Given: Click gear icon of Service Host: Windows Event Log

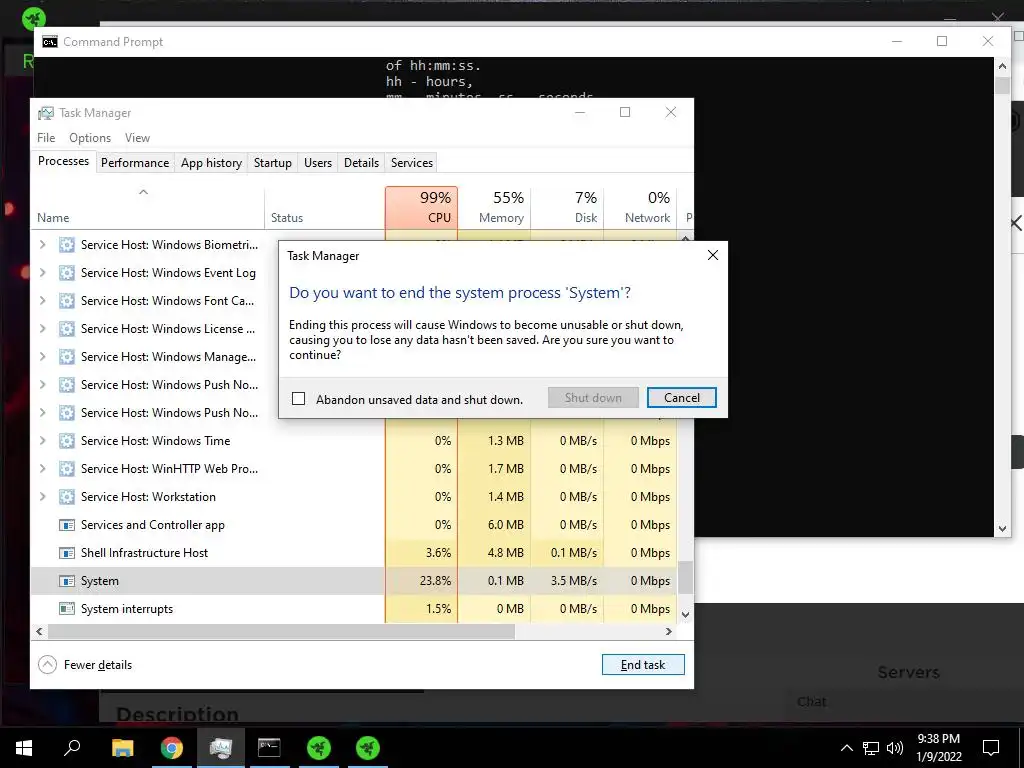Looking at the screenshot, I should [67, 273].
